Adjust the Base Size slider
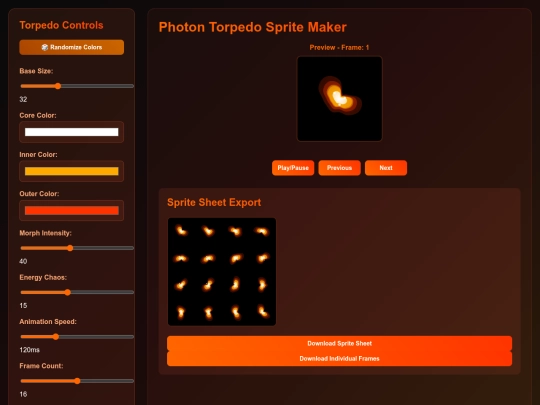This screenshot has width=540, height=405. coord(77,86)
